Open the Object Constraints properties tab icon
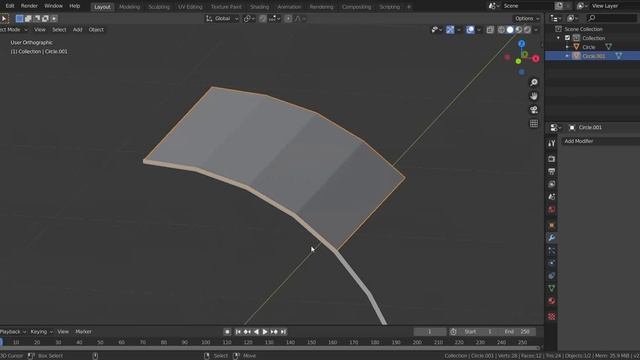The height and width of the screenshot is (360, 640). (551, 276)
